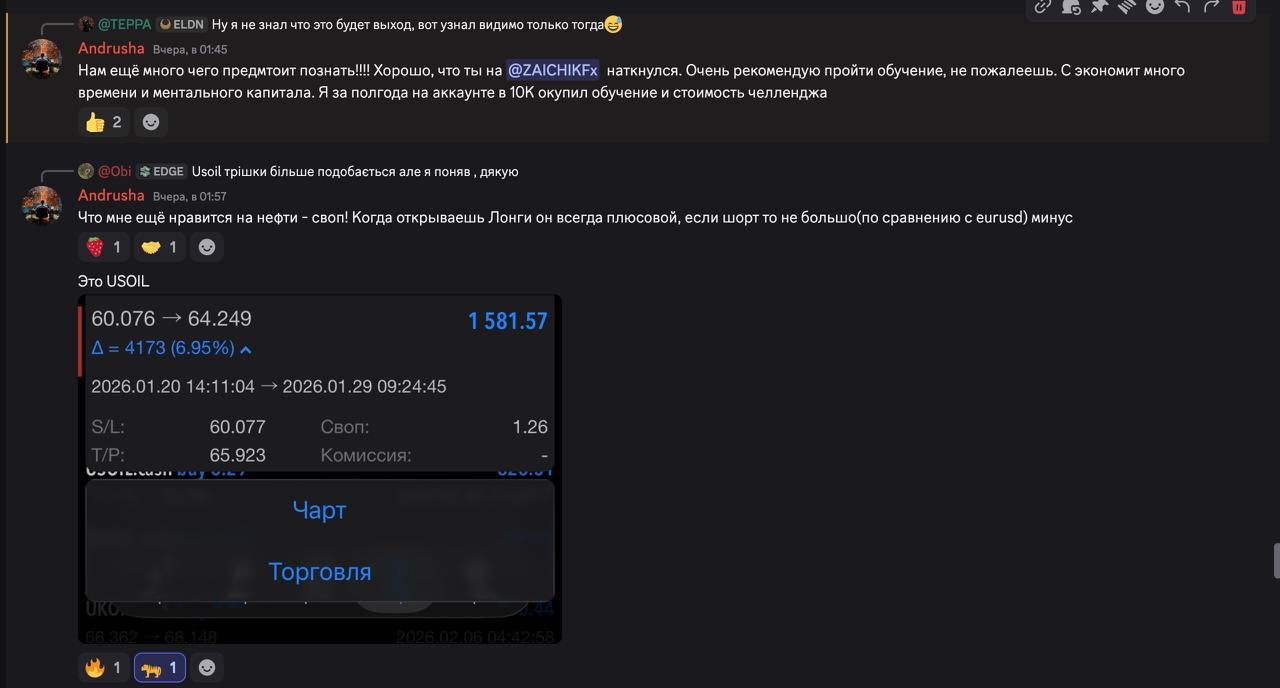Screen dimensions: 1280x688
Task: Open Andrusha's profile via the username
Action: 111,48
